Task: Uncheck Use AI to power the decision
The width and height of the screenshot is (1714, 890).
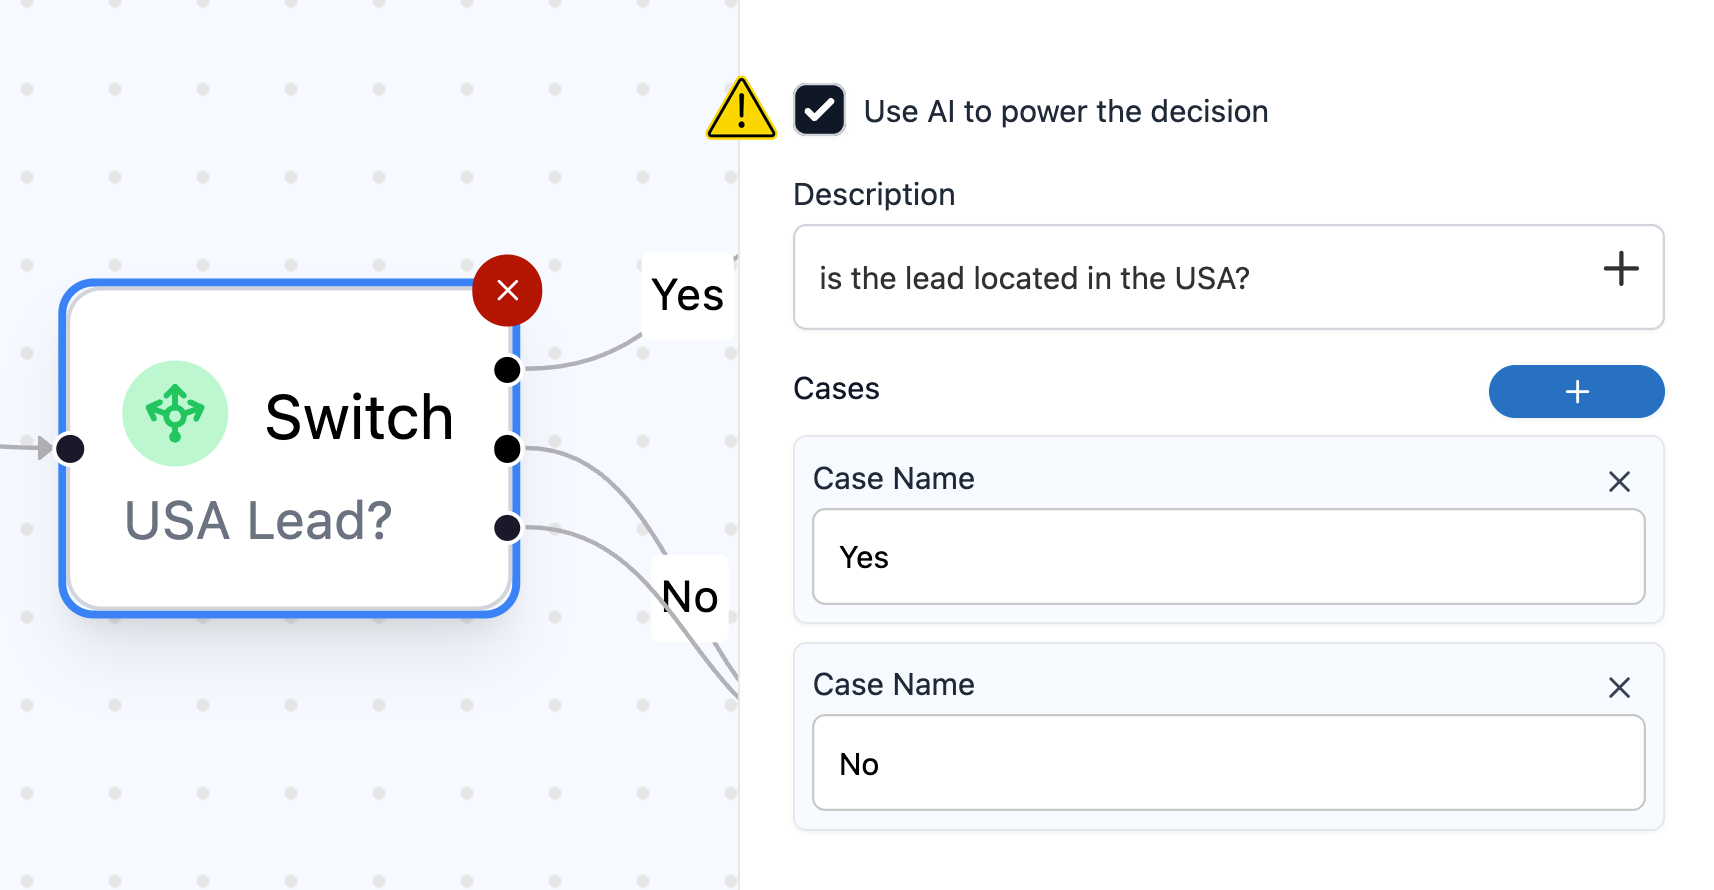Action: tap(819, 110)
